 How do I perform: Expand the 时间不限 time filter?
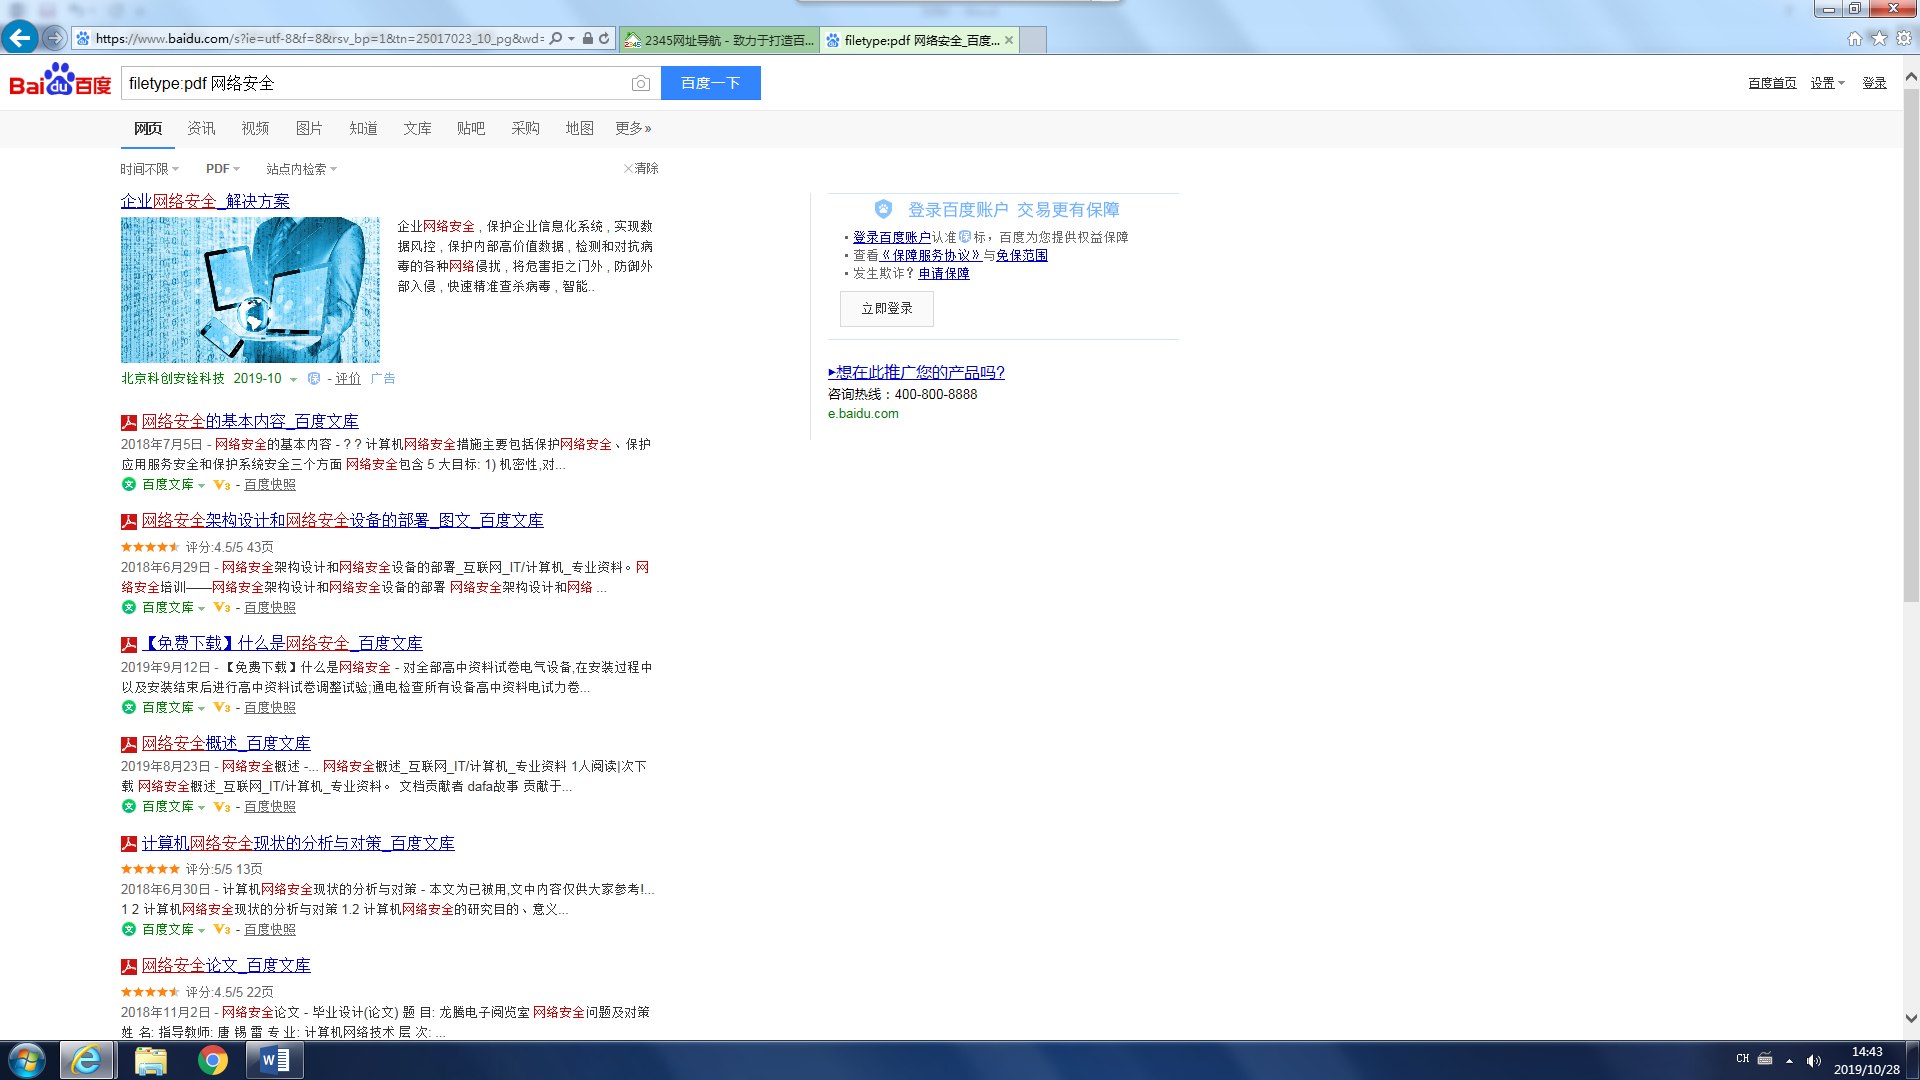click(149, 169)
